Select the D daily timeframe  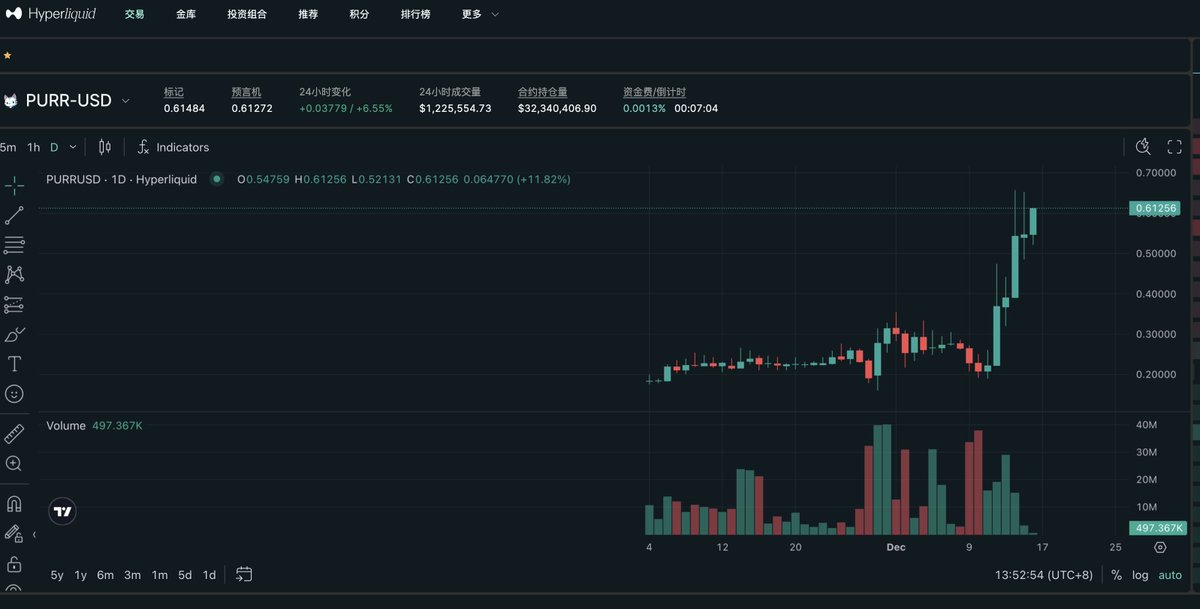[x=54, y=147]
